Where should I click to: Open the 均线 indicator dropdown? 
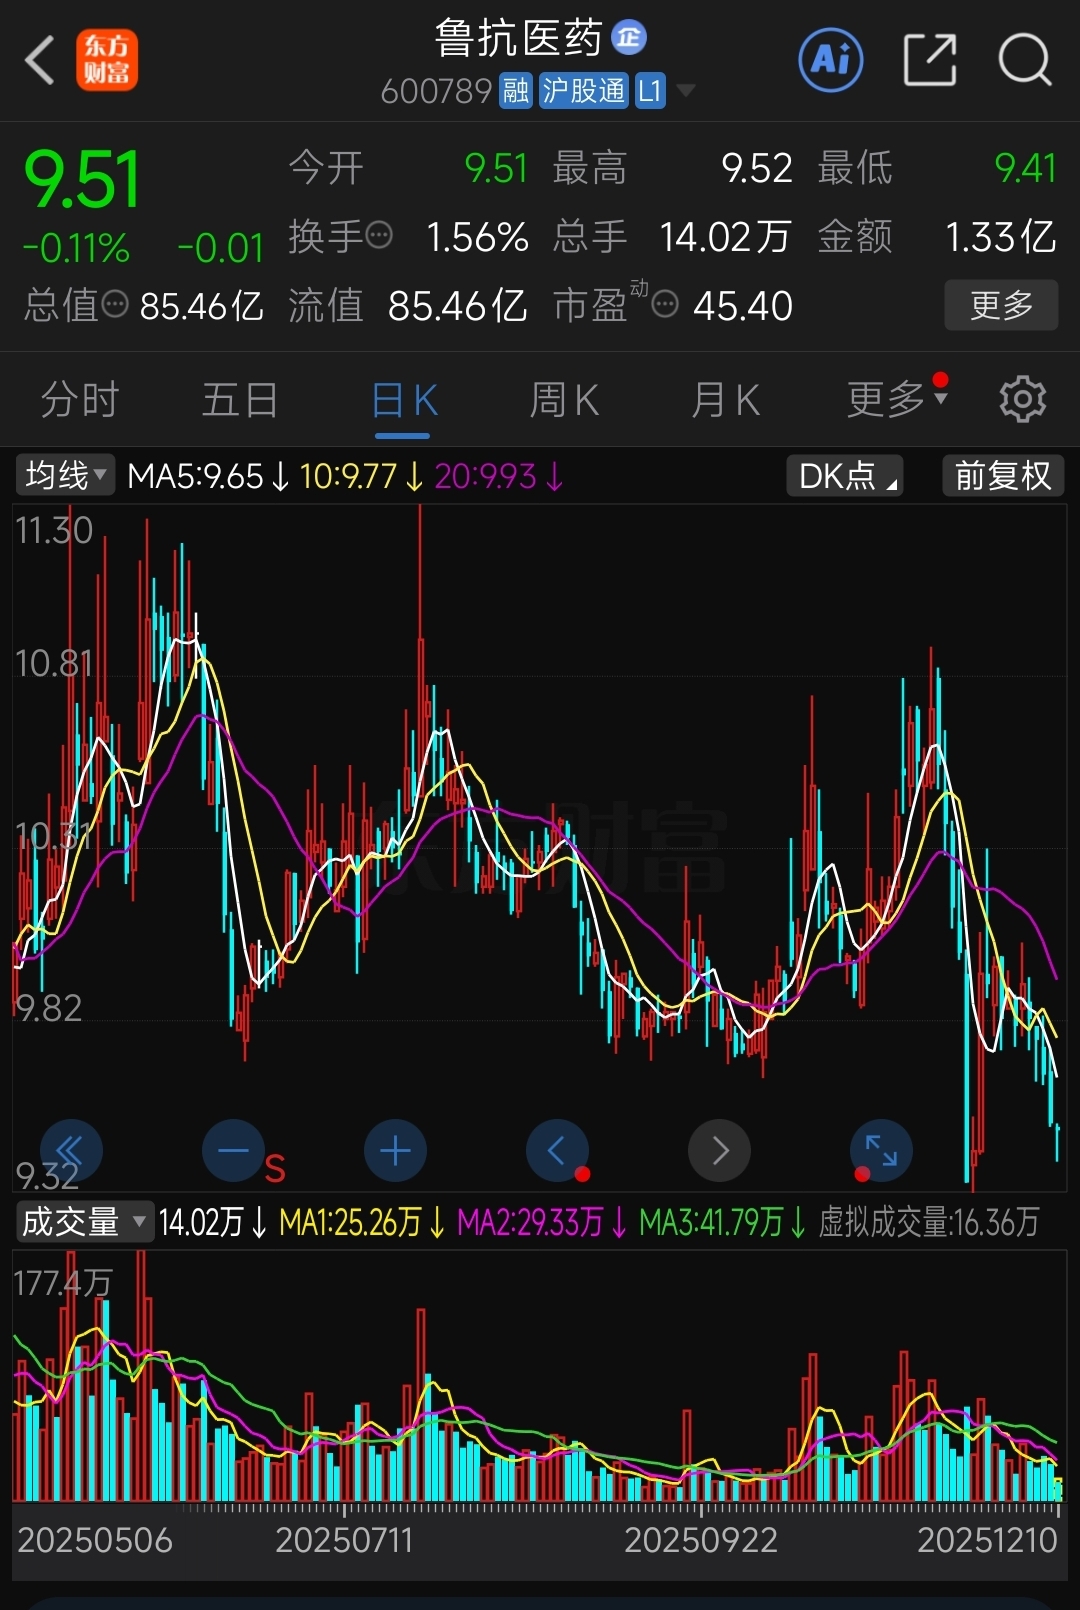tap(65, 475)
